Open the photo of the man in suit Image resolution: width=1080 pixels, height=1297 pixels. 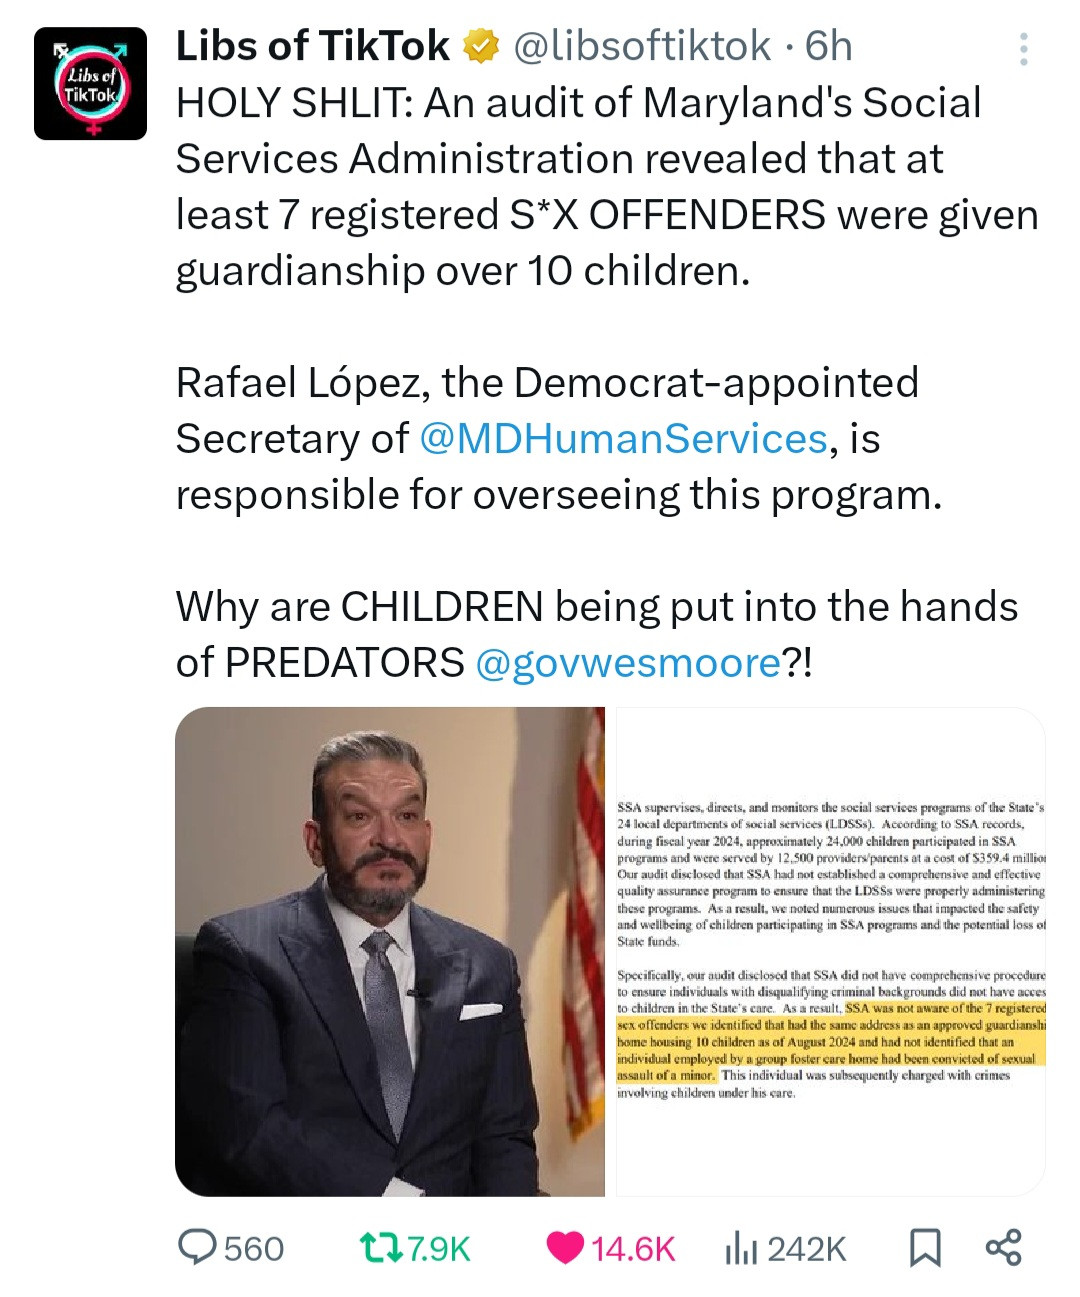390,952
